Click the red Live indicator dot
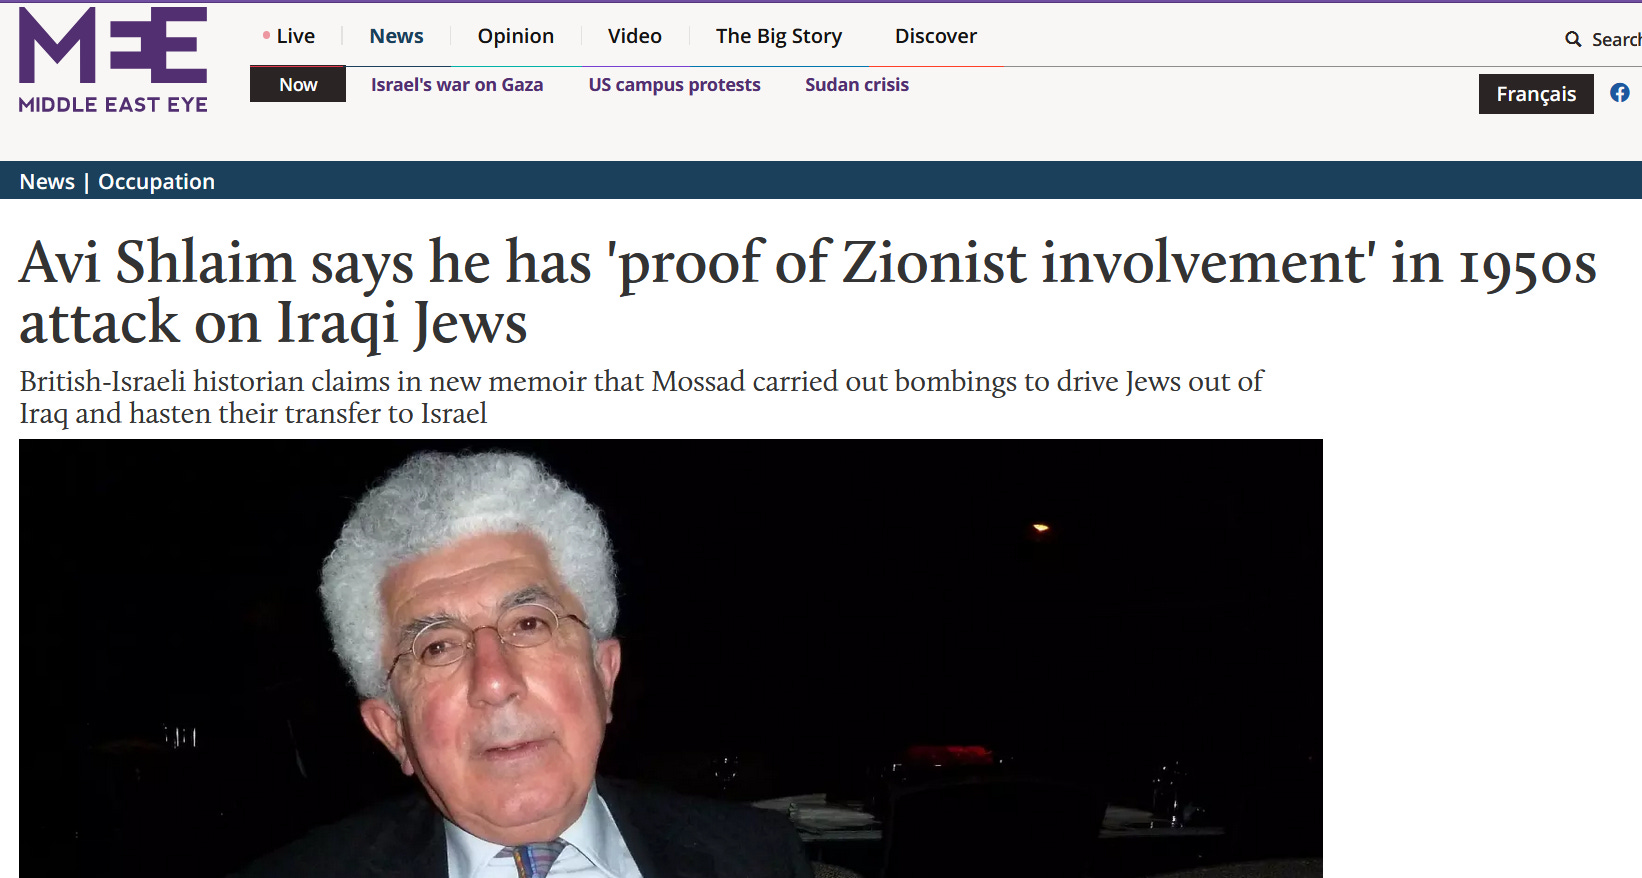 [x=266, y=36]
